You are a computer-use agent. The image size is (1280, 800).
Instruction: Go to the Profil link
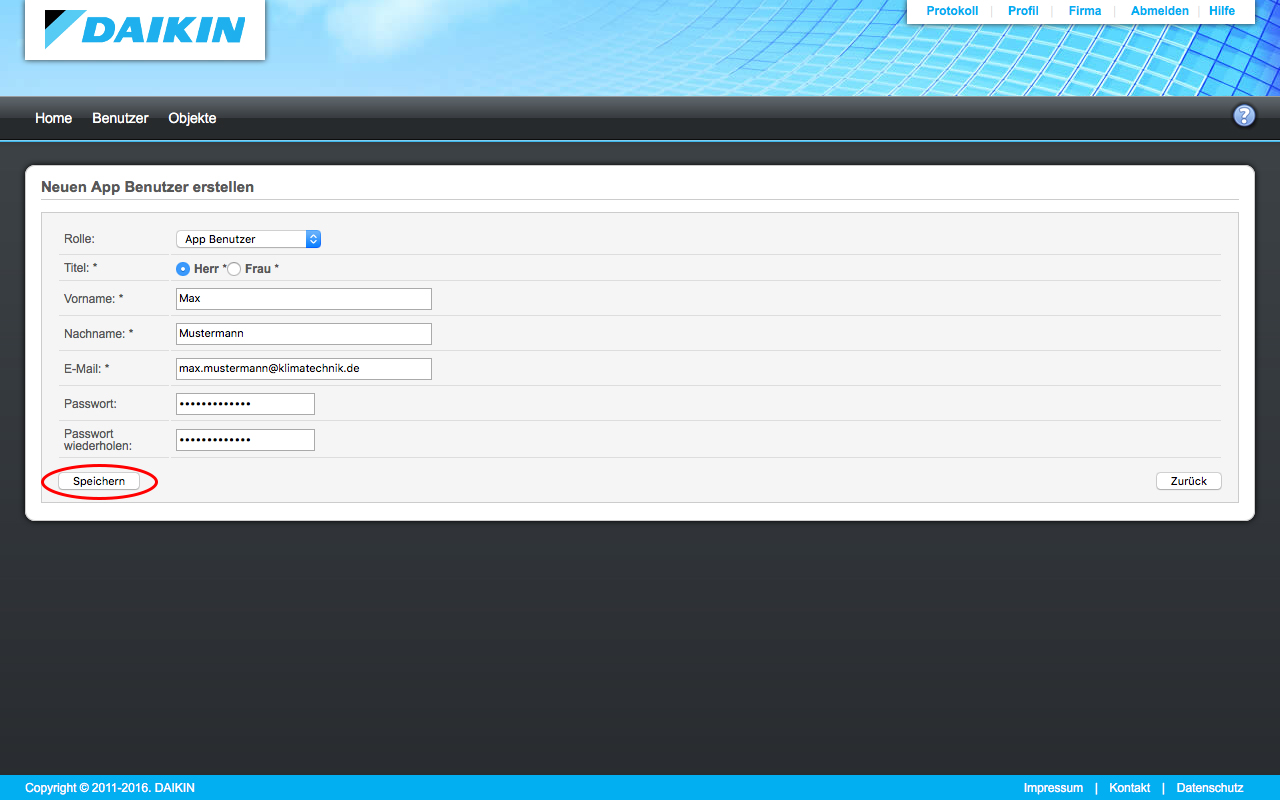pos(1023,11)
